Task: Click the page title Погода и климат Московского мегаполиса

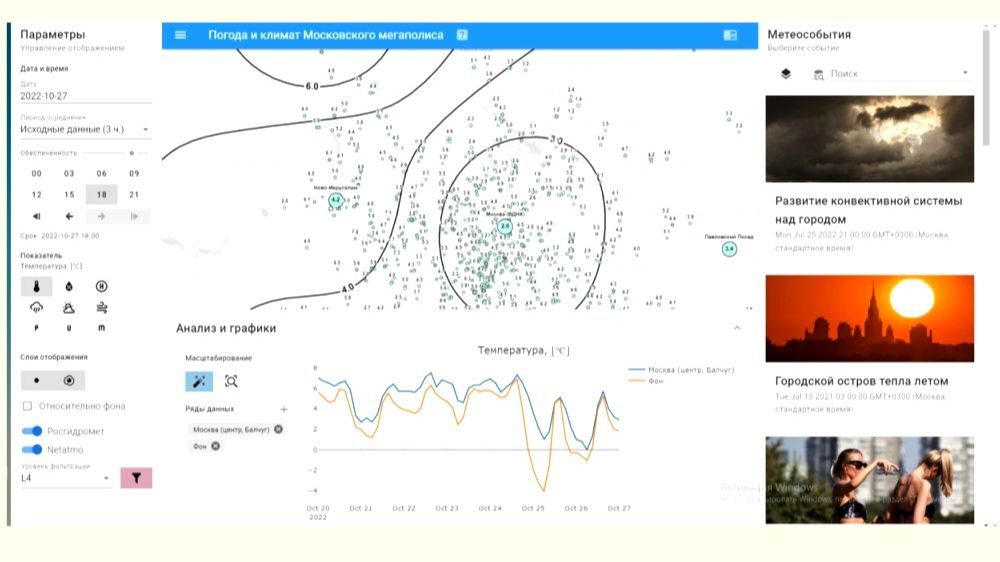Action: pyautogui.click(x=326, y=35)
